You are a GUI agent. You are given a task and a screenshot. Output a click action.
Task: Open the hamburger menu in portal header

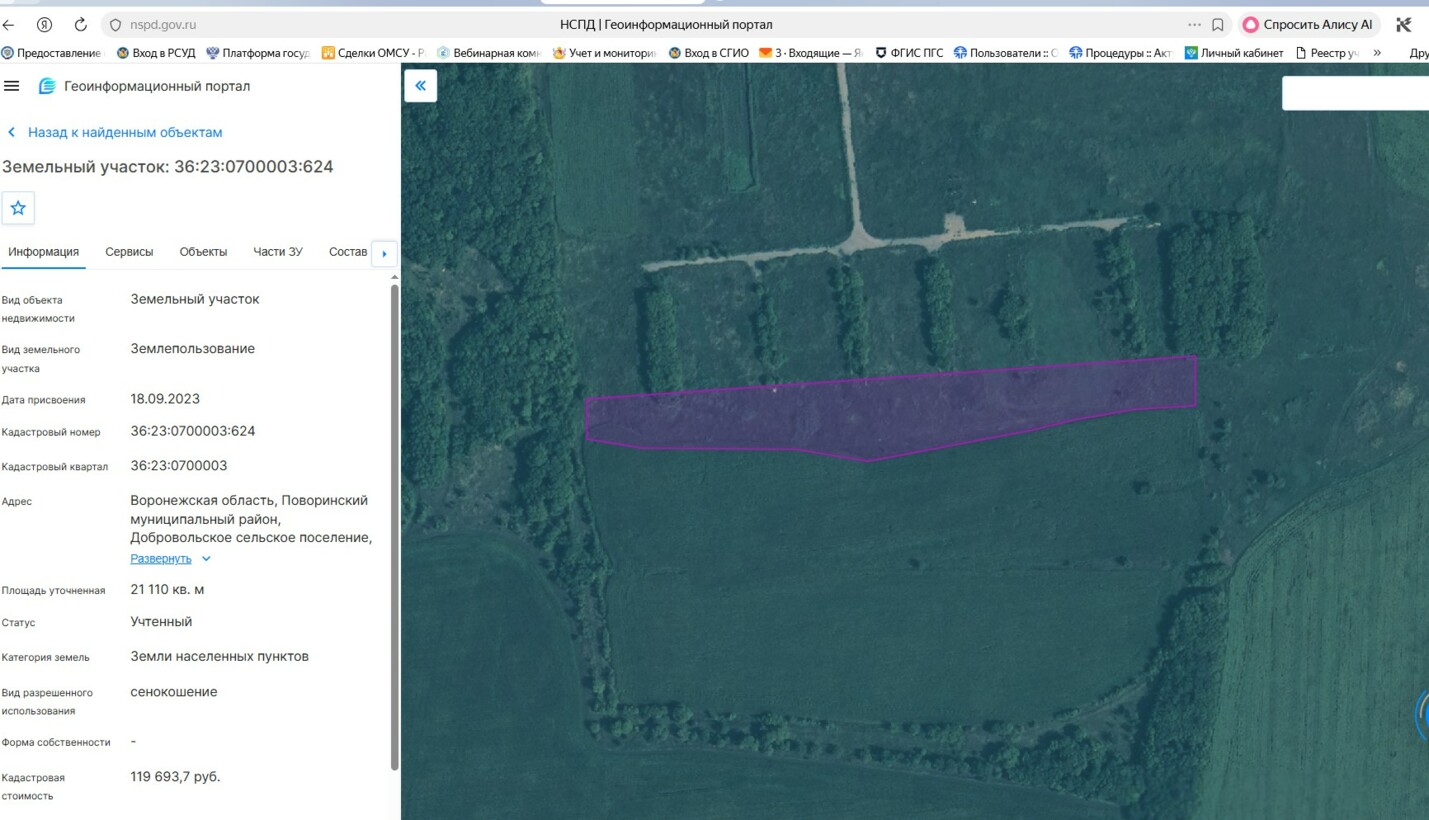coord(12,86)
